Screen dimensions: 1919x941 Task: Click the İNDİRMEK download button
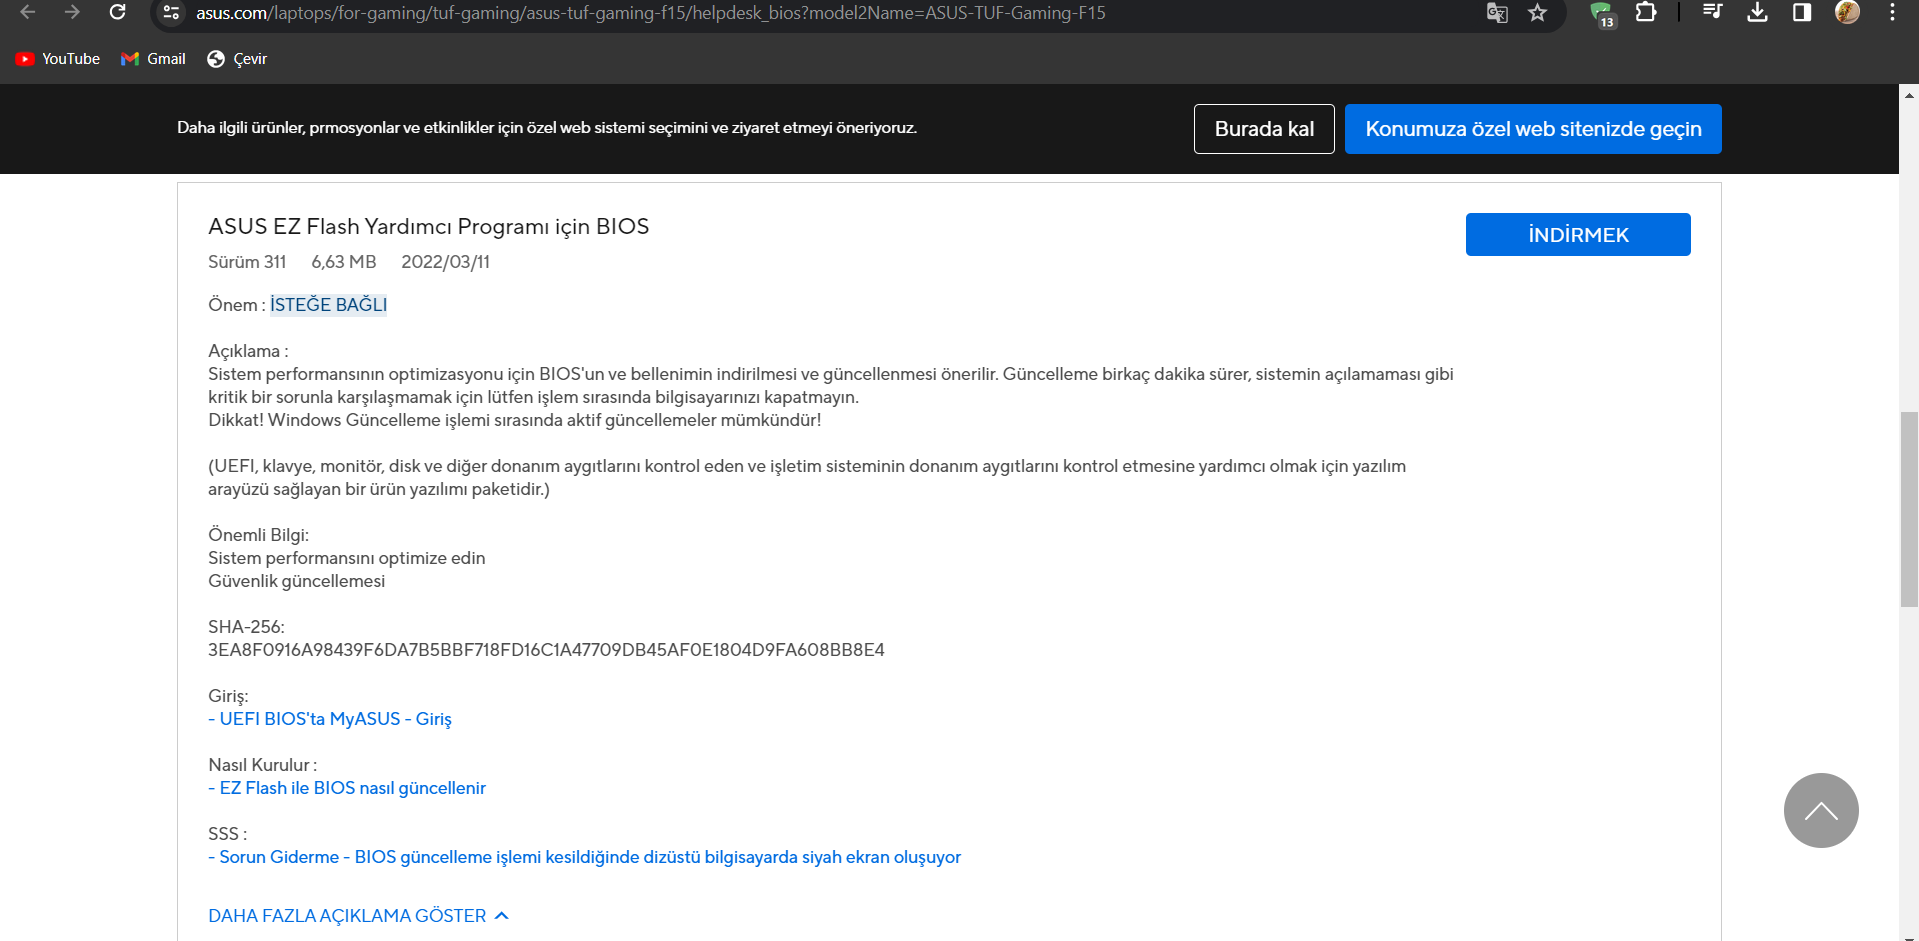tap(1578, 234)
